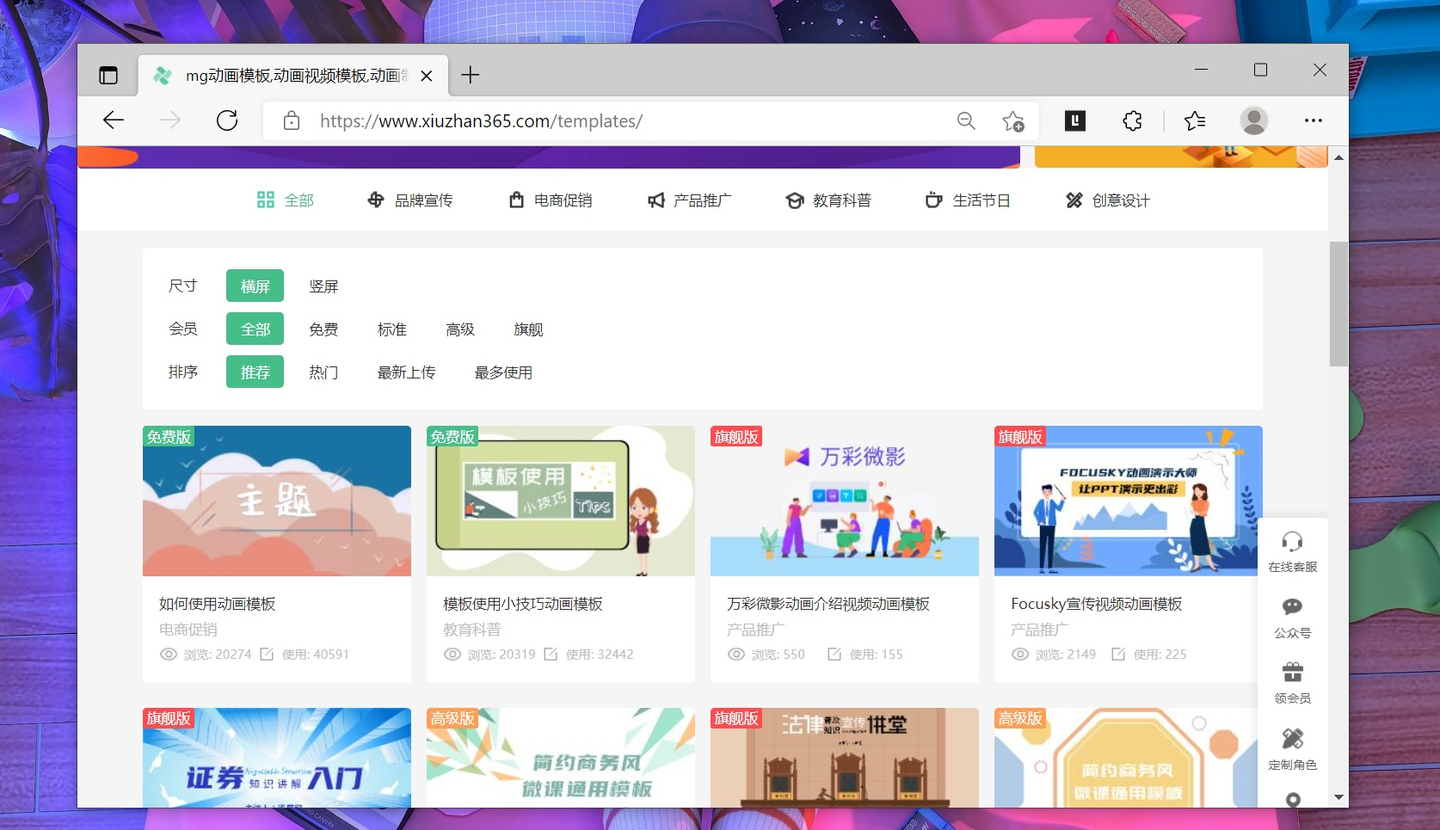
Task: Sort by 最多使用
Action: tap(503, 372)
